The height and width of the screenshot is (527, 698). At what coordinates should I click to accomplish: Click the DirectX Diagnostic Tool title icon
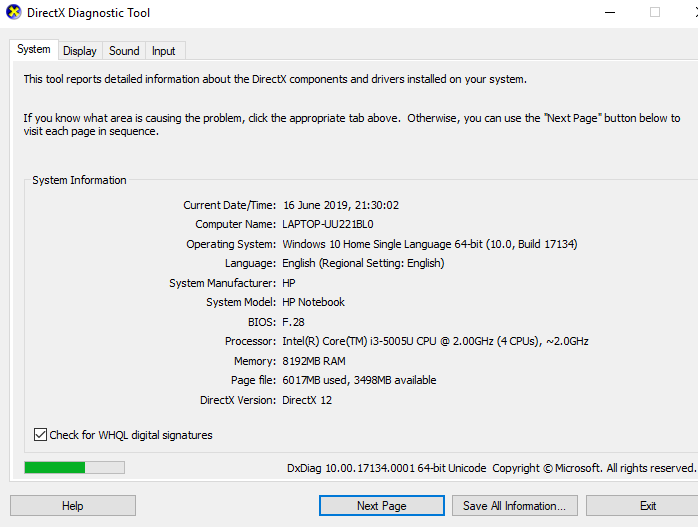[x=14, y=12]
